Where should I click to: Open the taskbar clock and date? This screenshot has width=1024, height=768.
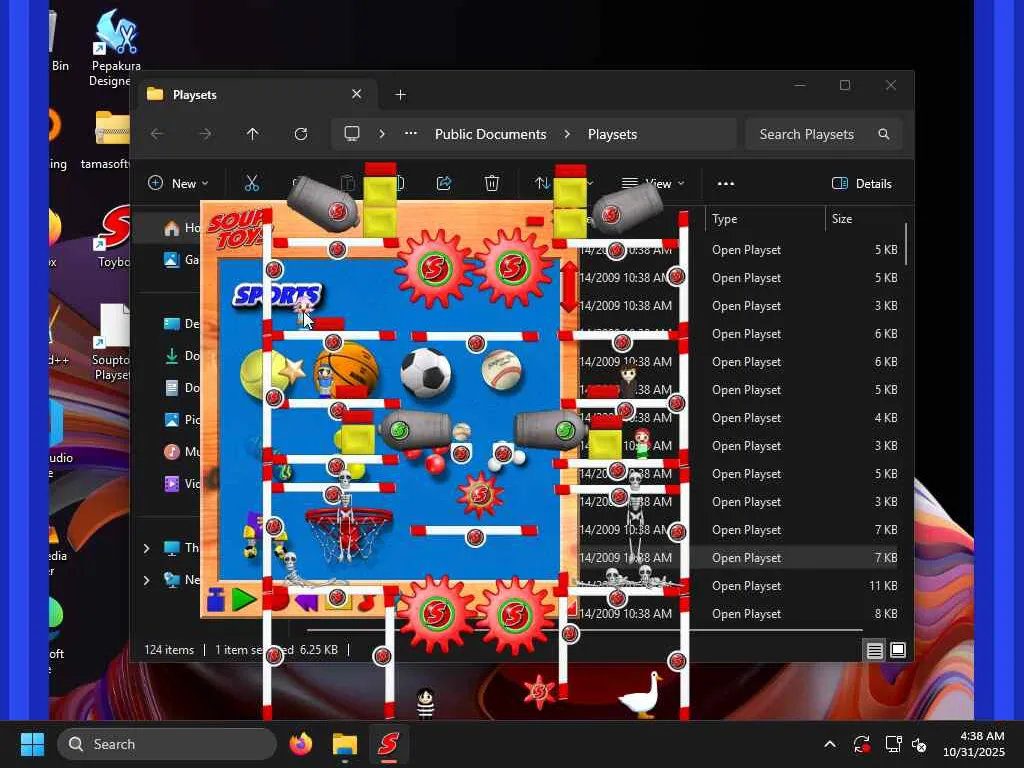click(973, 744)
